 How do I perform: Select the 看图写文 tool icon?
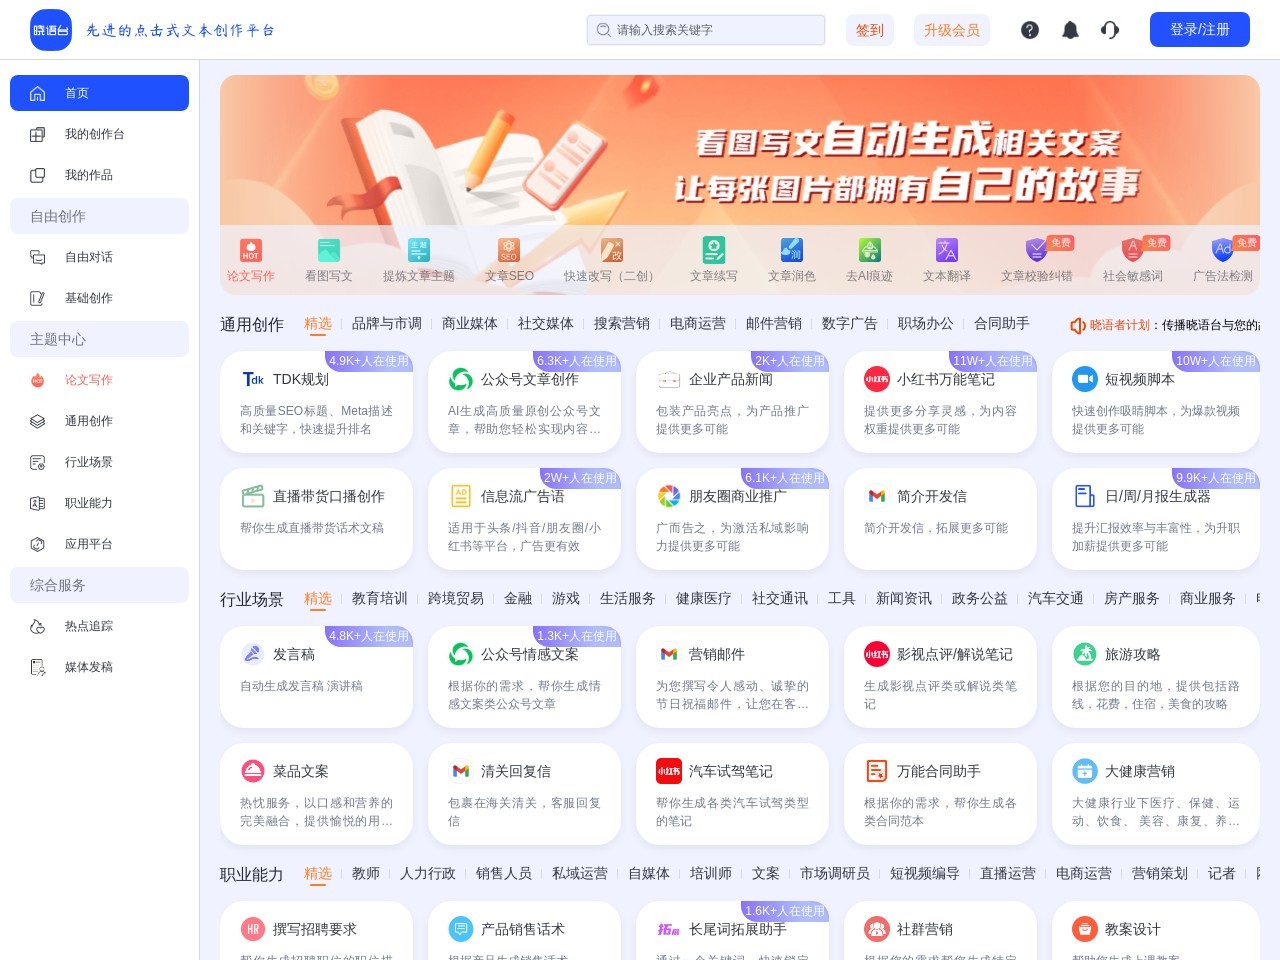[328, 250]
